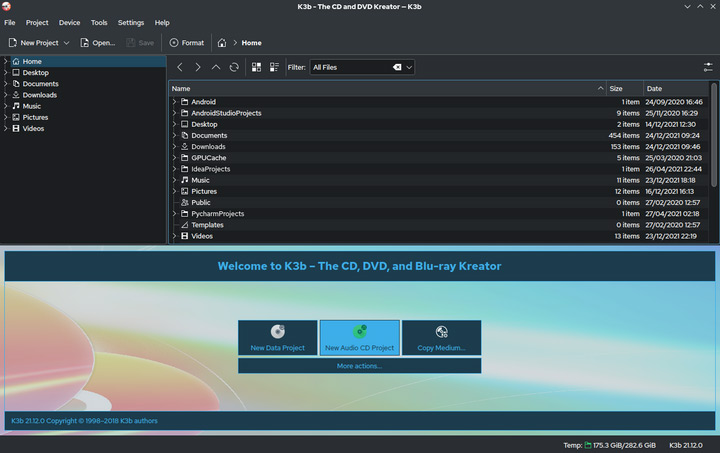720x453 pixels.
Task: Open the Device menu
Action: click(x=69, y=22)
